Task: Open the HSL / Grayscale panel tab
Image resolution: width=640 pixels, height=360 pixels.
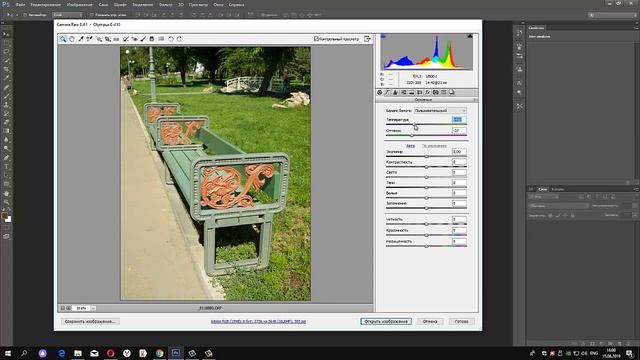Action: coord(404,93)
